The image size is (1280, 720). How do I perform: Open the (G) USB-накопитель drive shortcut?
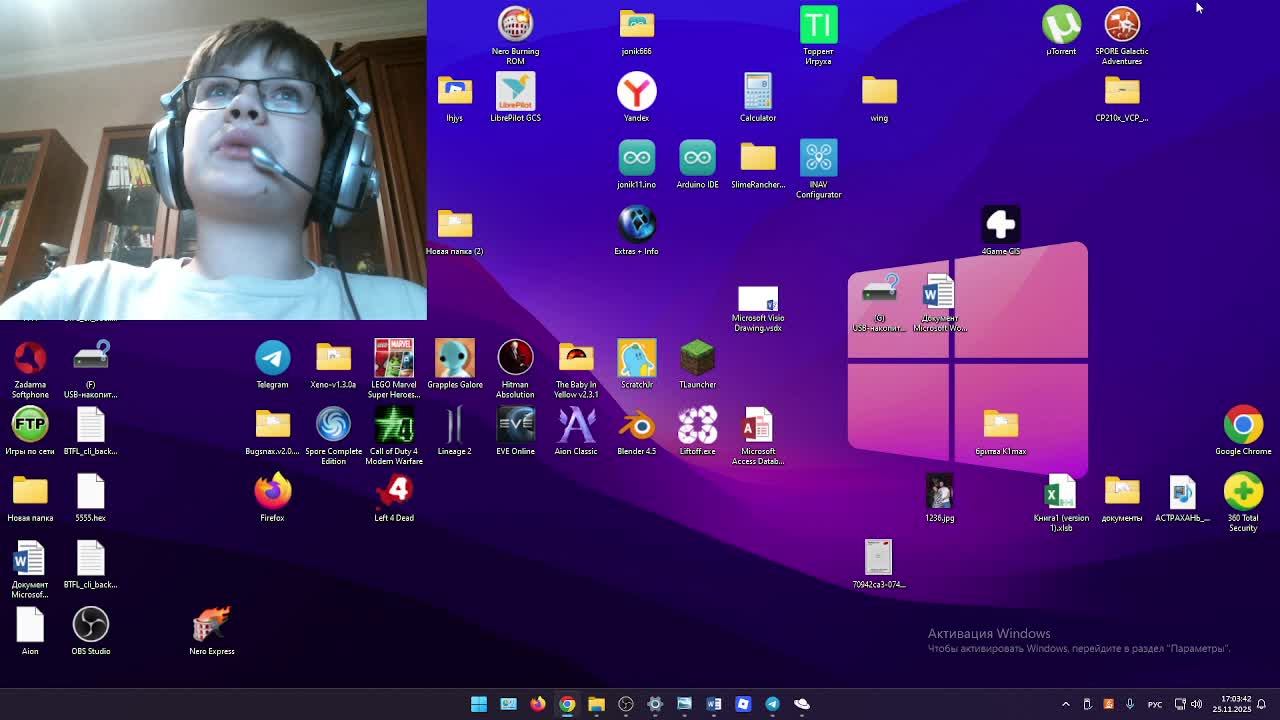pos(879,291)
